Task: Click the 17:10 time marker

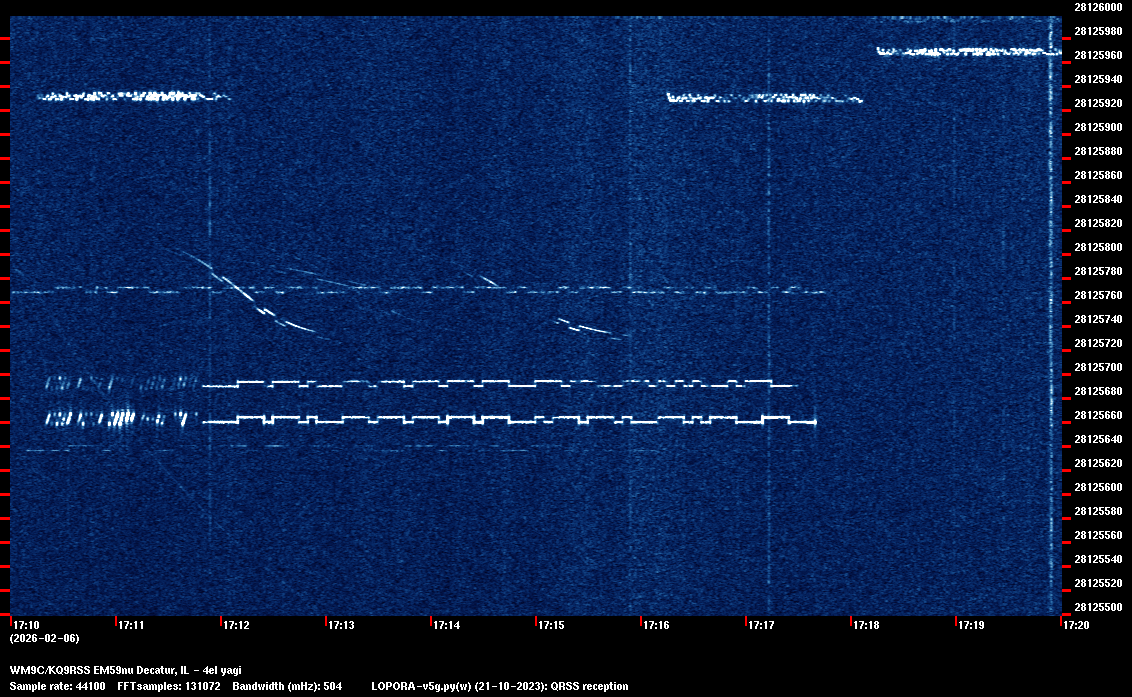Action: pos(25,625)
